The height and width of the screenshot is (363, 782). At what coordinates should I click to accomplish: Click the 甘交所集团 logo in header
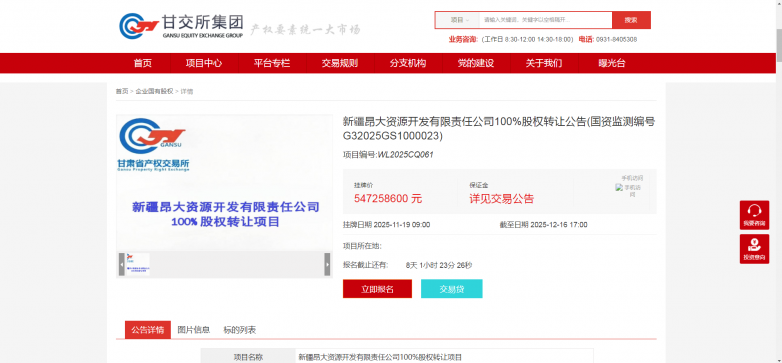[x=182, y=26]
